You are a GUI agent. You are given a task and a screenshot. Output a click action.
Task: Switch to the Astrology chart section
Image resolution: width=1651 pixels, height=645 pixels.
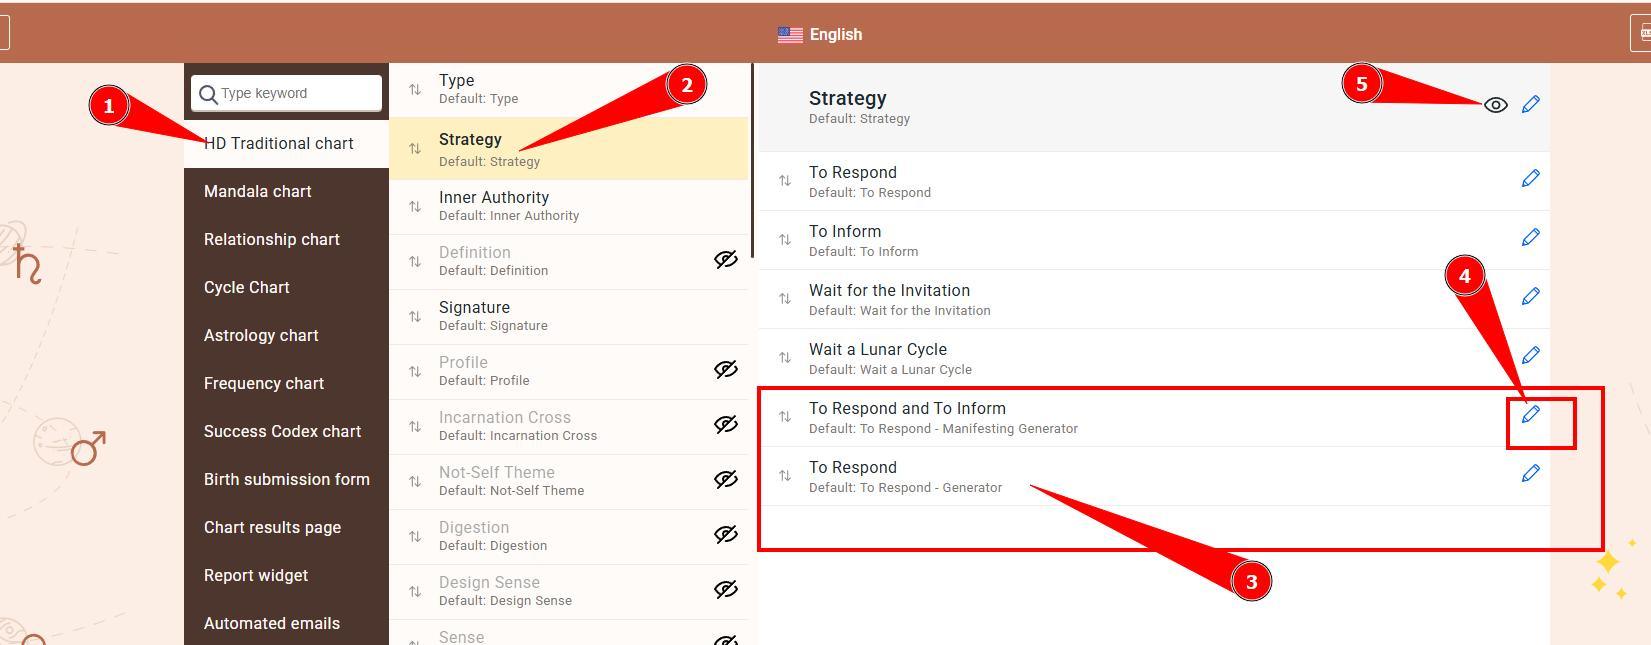261,336
